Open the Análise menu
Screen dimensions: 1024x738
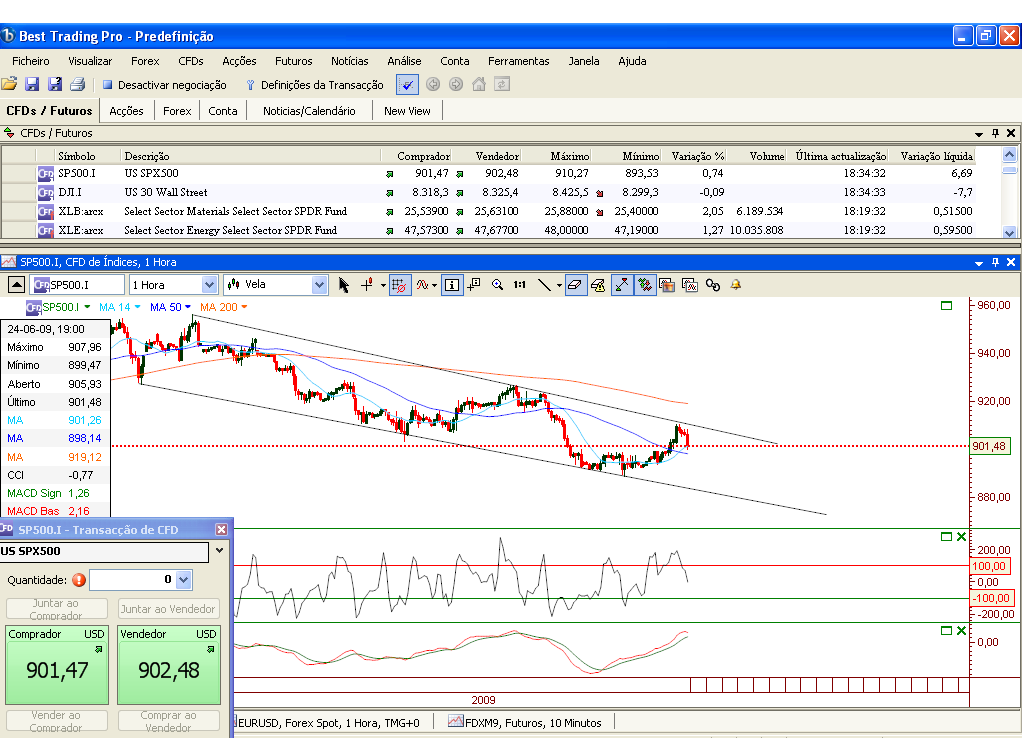coord(404,61)
